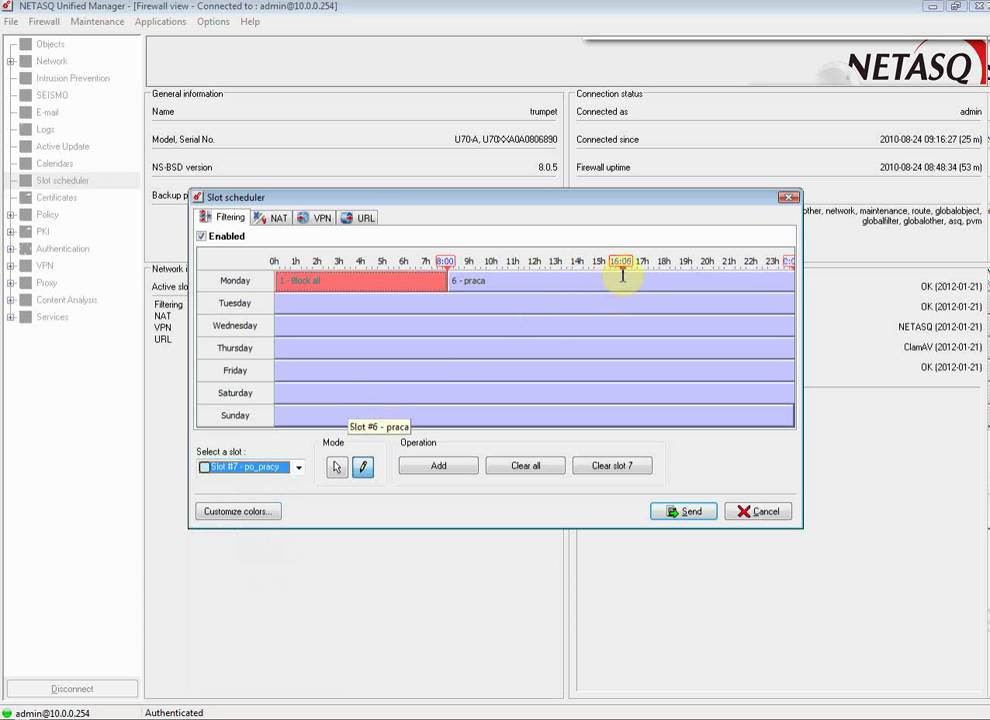Click the Tuesday schedule row
990x720 pixels.
pyautogui.click(x=534, y=304)
